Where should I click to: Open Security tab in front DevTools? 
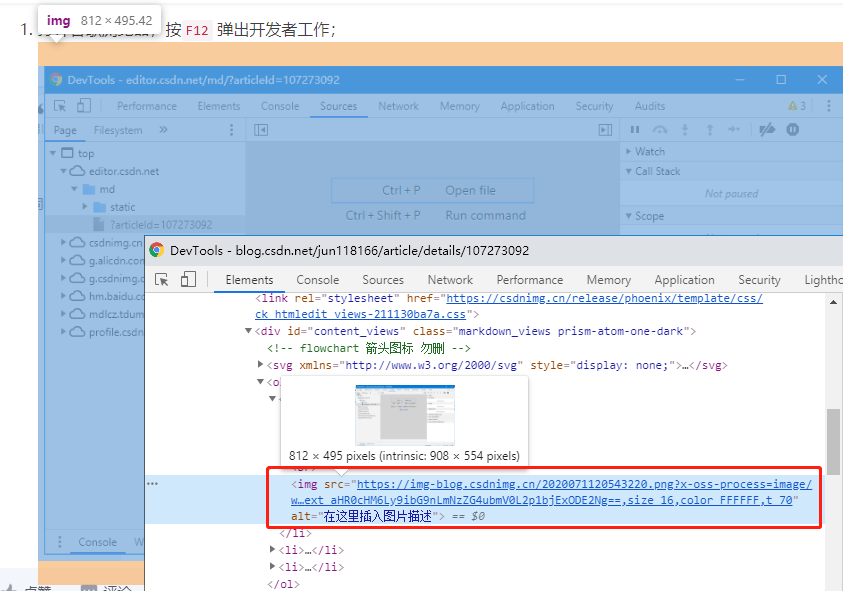point(759,280)
